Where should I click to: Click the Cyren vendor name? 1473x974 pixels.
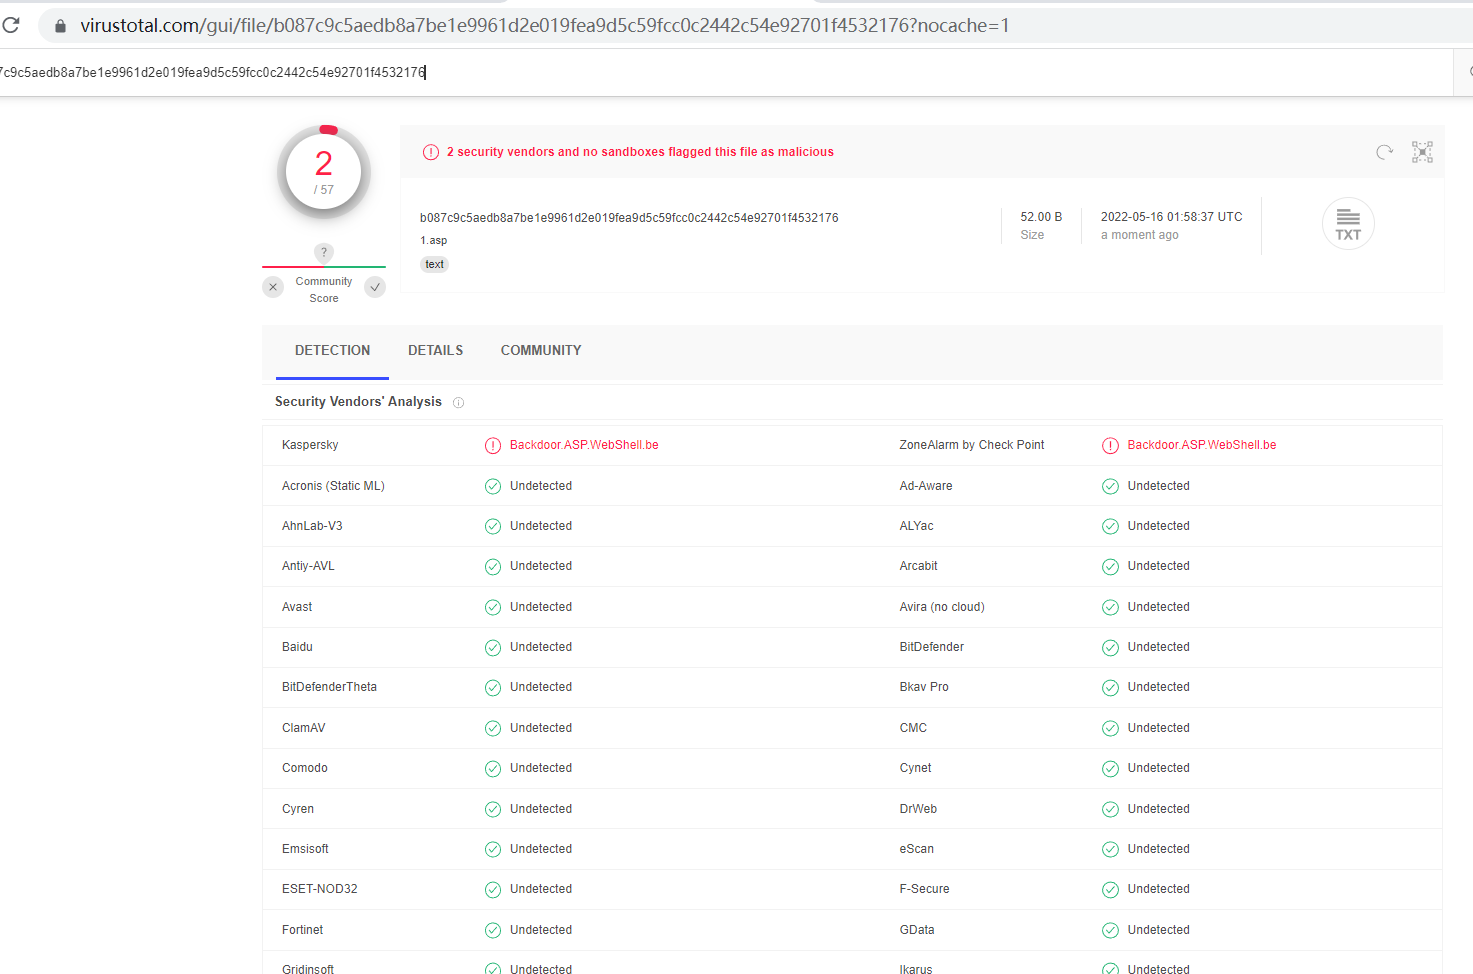pos(298,809)
